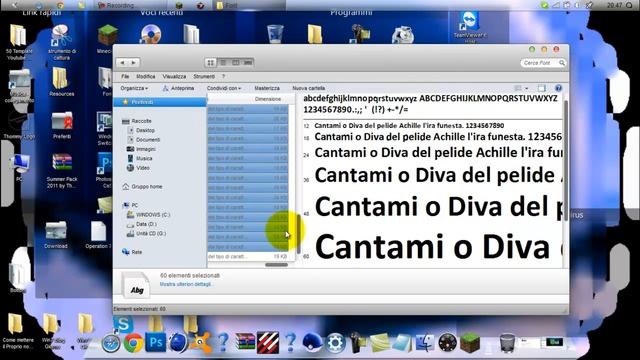Switch to cover flow view
640x360 pixels.
[x=248, y=62]
